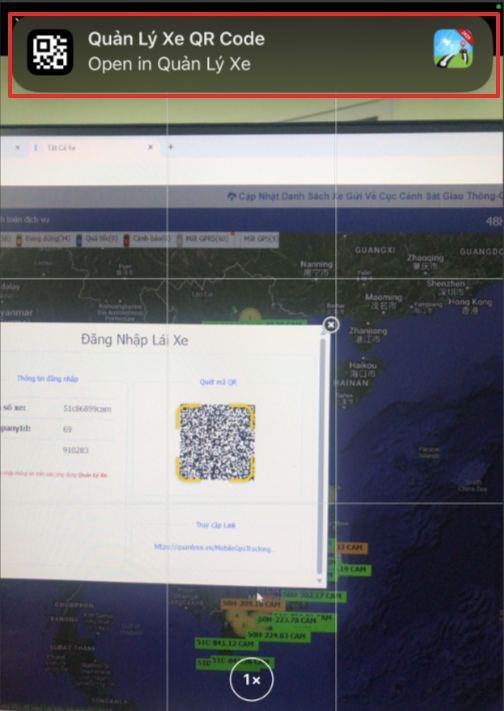Select the Mất GPS(9) status filter
504x711 pixels.
click(x=258, y=239)
